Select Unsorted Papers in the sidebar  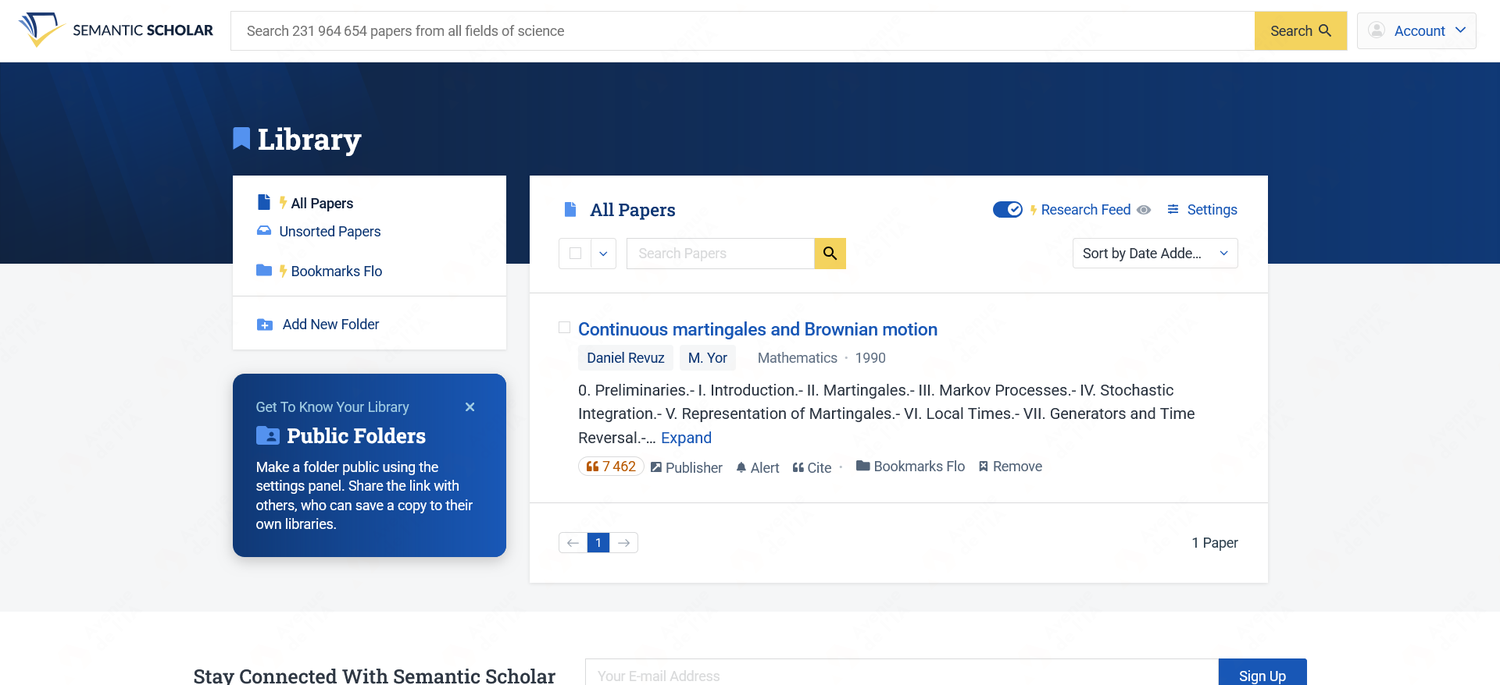pyautogui.click(x=329, y=232)
